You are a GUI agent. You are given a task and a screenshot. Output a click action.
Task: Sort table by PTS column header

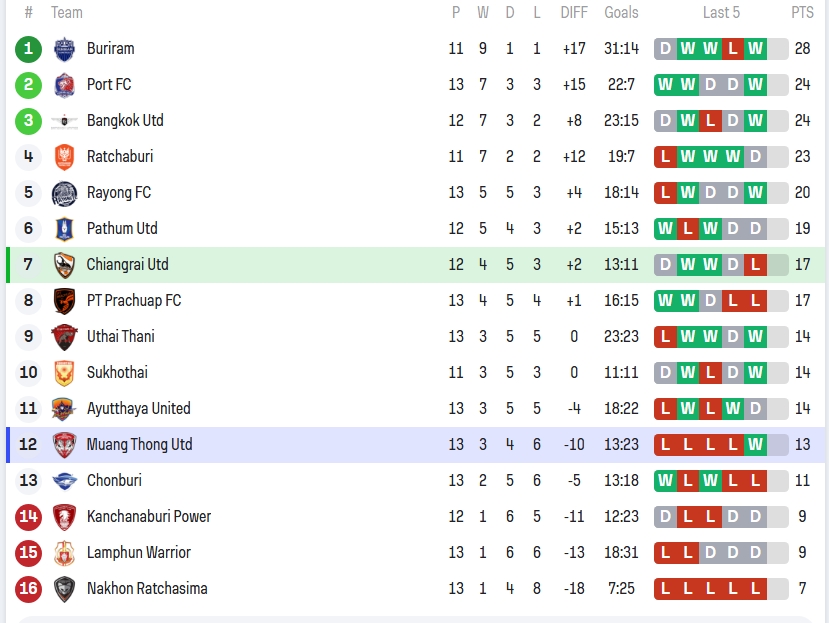click(x=802, y=13)
